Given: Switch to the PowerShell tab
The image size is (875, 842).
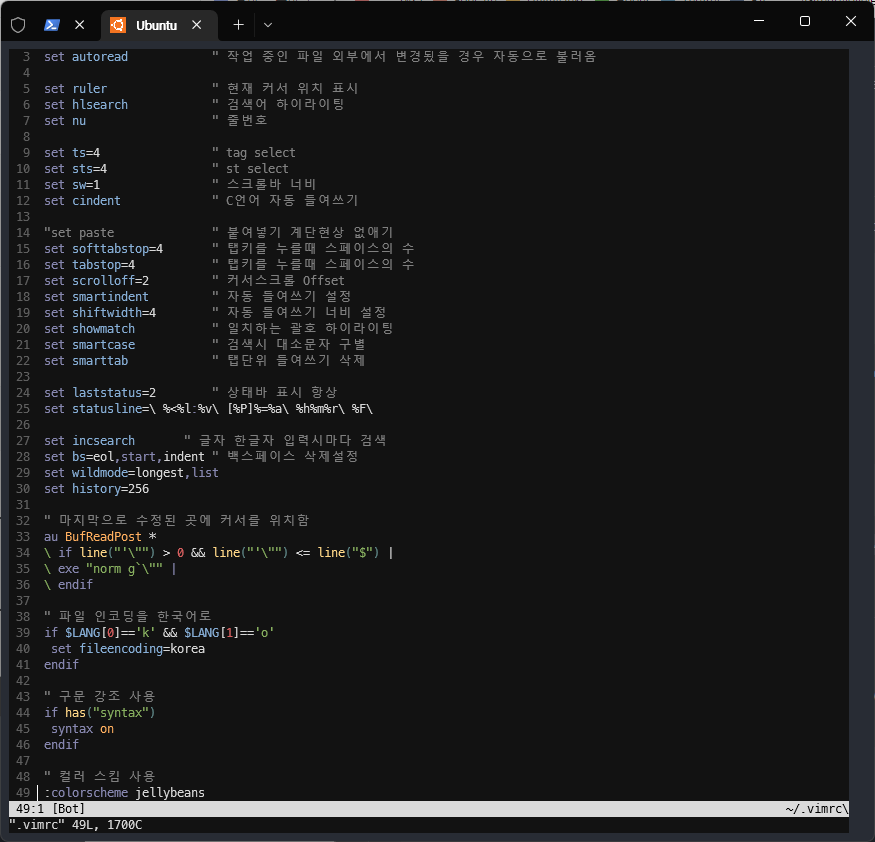Looking at the screenshot, I should pyautogui.click(x=52, y=25).
